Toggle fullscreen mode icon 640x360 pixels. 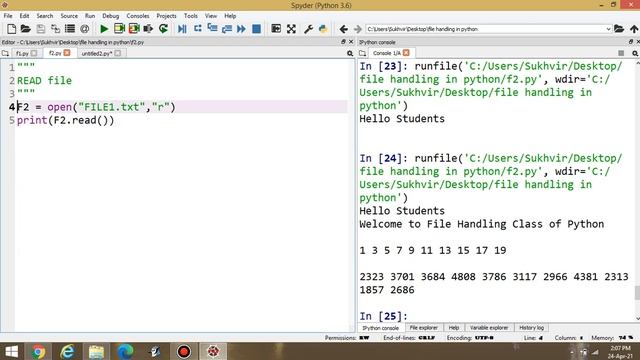(x=291, y=29)
